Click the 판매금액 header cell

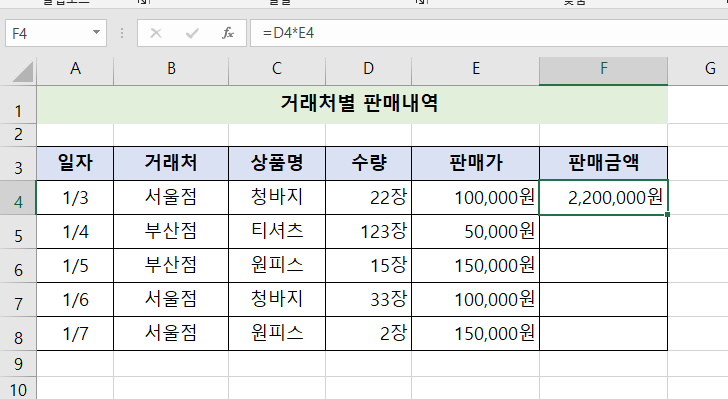[604, 164]
